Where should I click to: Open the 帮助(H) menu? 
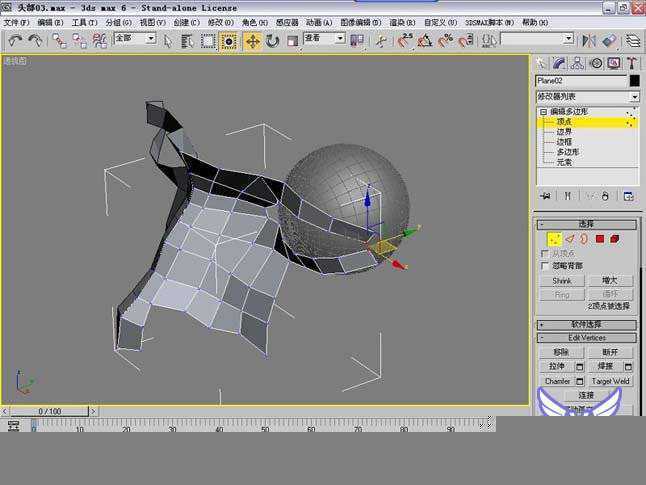[535, 22]
